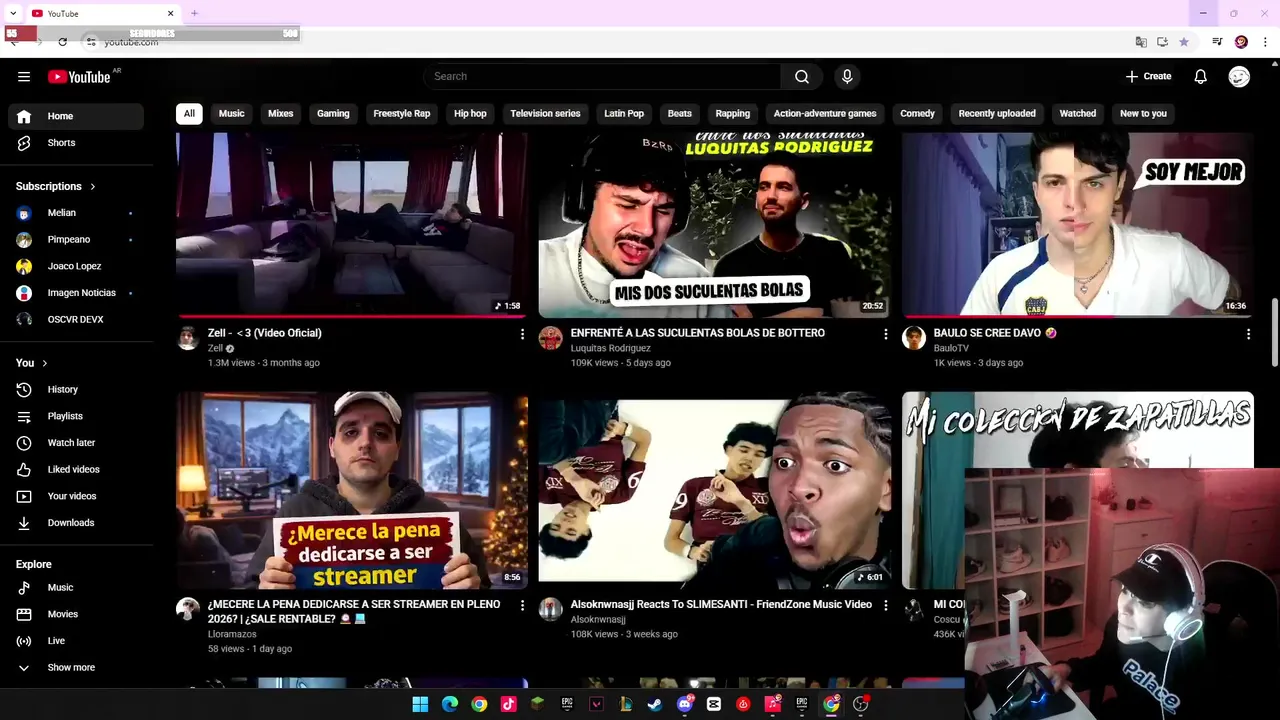This screenshot has width=1280, height=720.
Task: Open Alsoknwnasjj Reacts video thumbnail
Action: pyautogui.click(x=715, y=491)
